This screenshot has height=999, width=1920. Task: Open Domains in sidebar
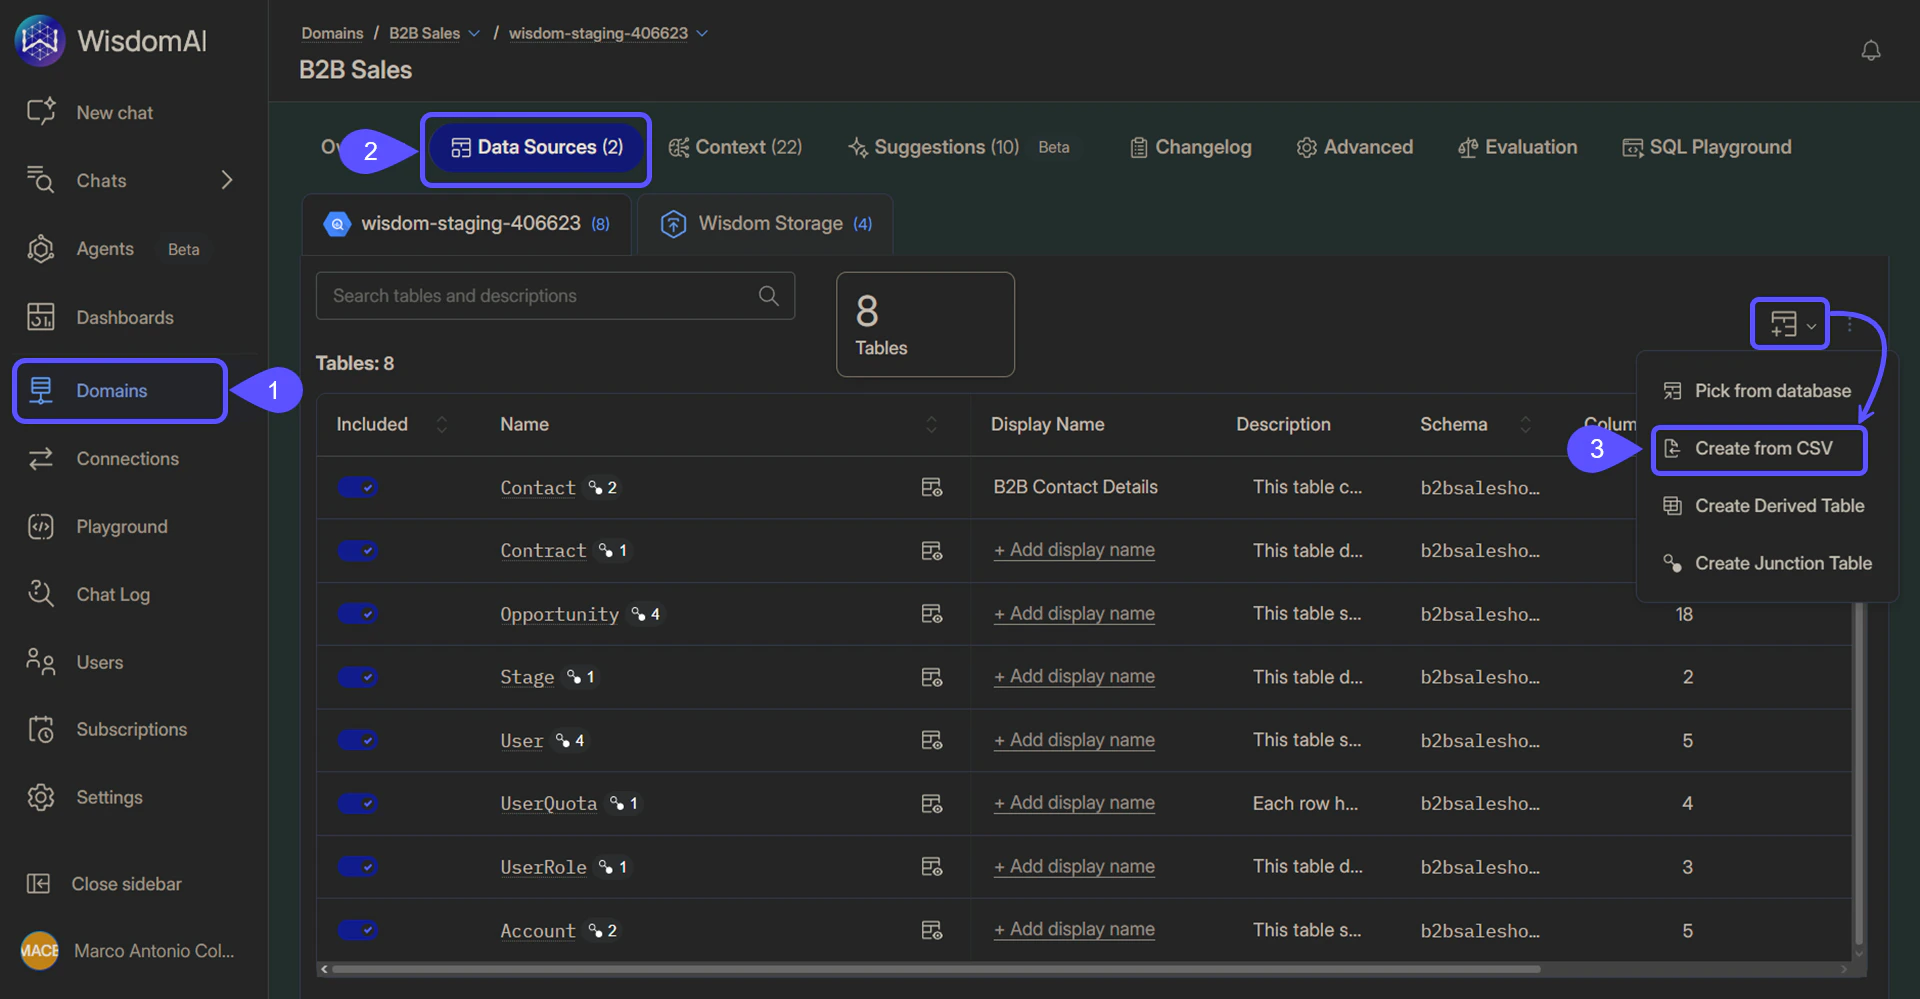(120, 391)
